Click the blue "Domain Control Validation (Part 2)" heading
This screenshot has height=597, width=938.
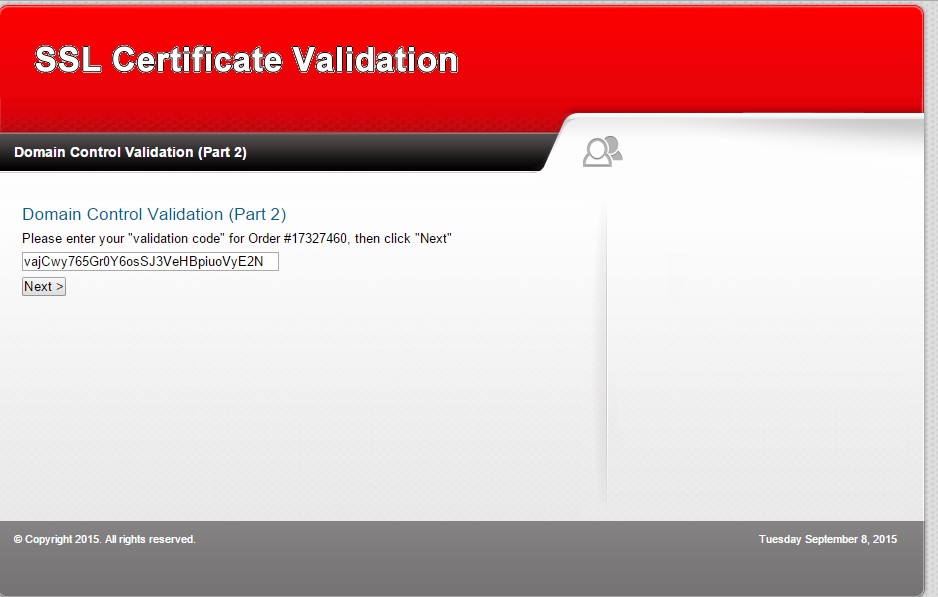[154, 214]
